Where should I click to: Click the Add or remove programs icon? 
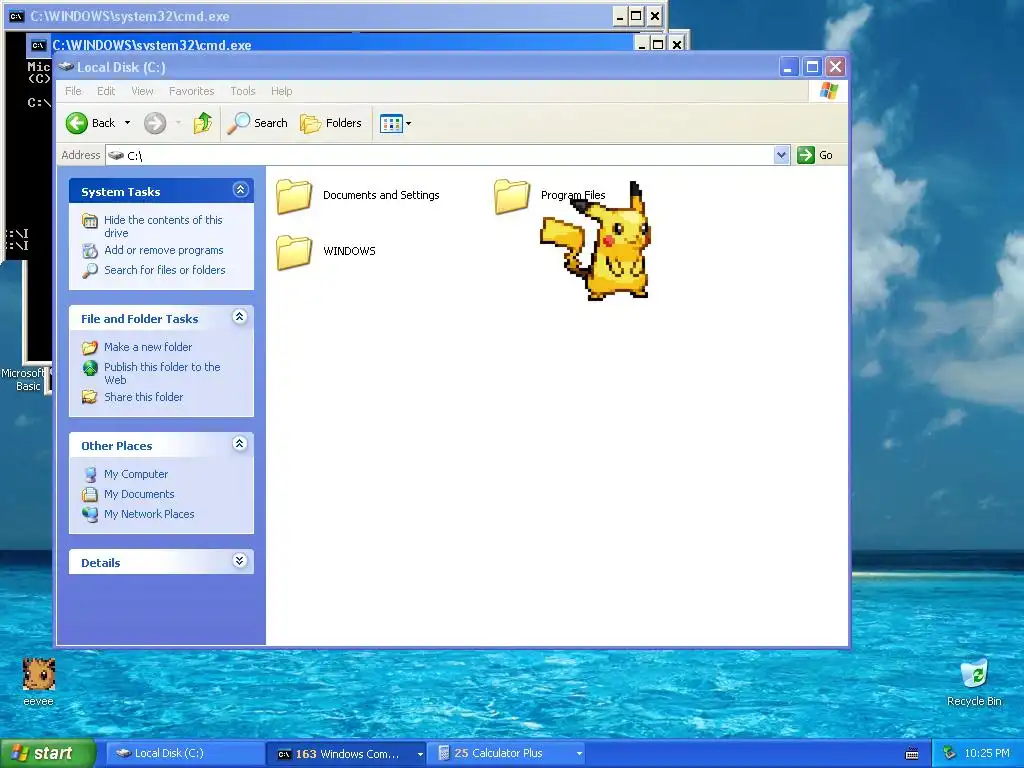tap(89, 250)
